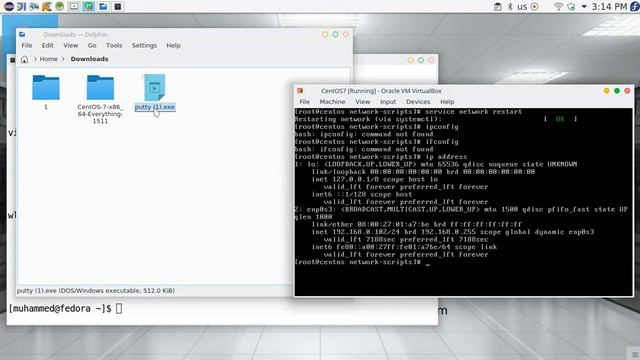
Task: Maximize the CentOS7 VirtualBox window
Action: click(617, 91)
